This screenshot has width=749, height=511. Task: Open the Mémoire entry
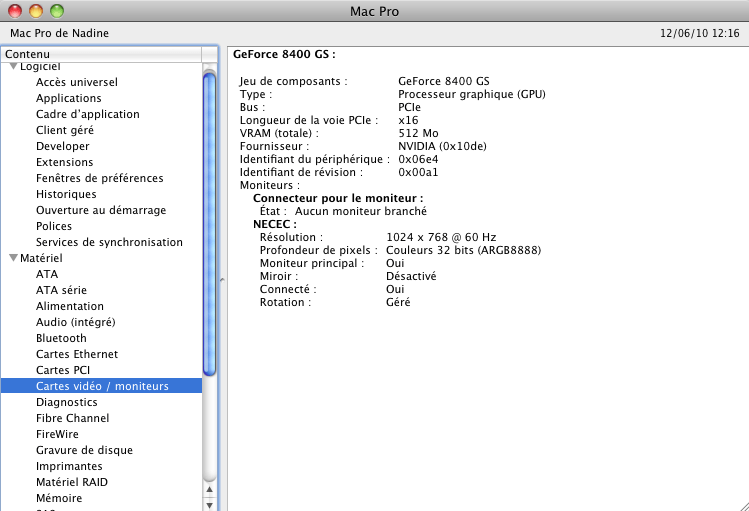(59, 498)
